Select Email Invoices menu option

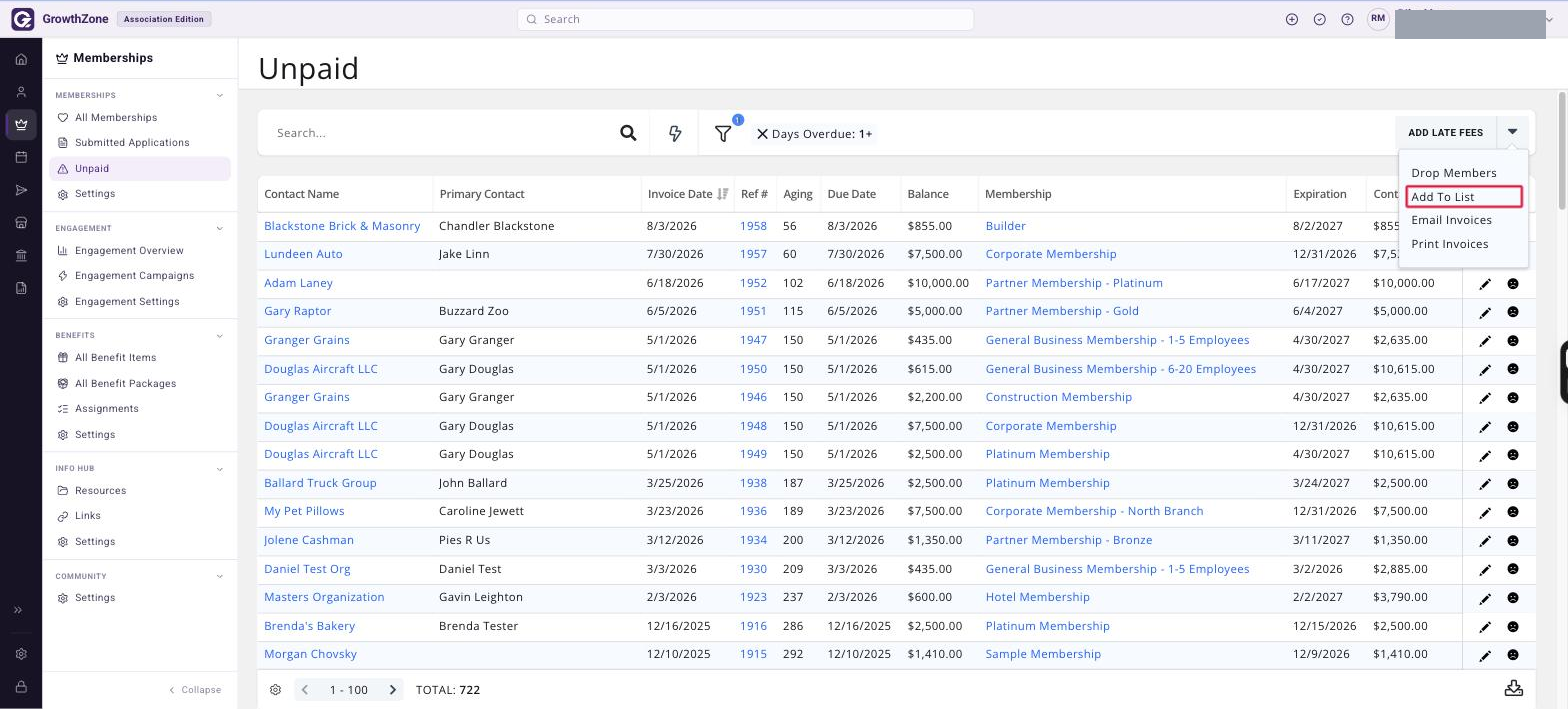coord(1451,220)
